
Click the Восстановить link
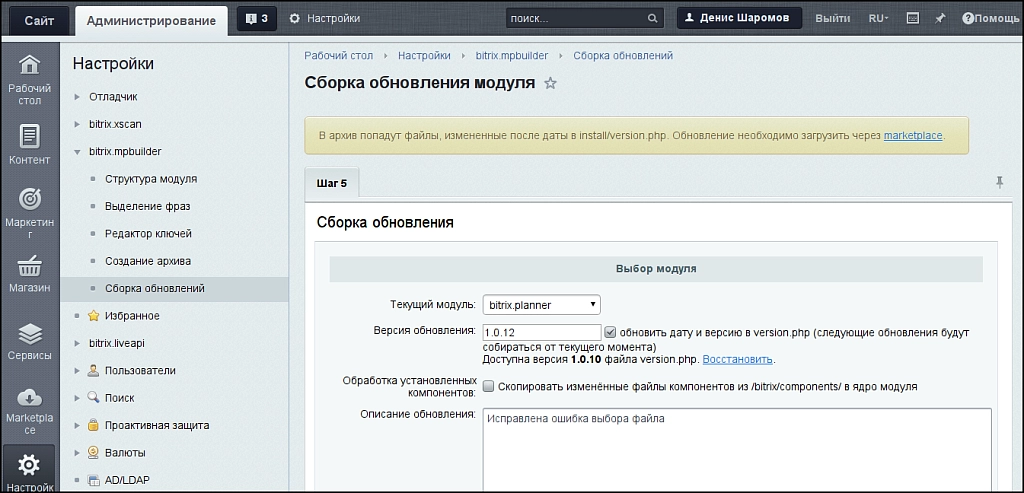(737, 360)
